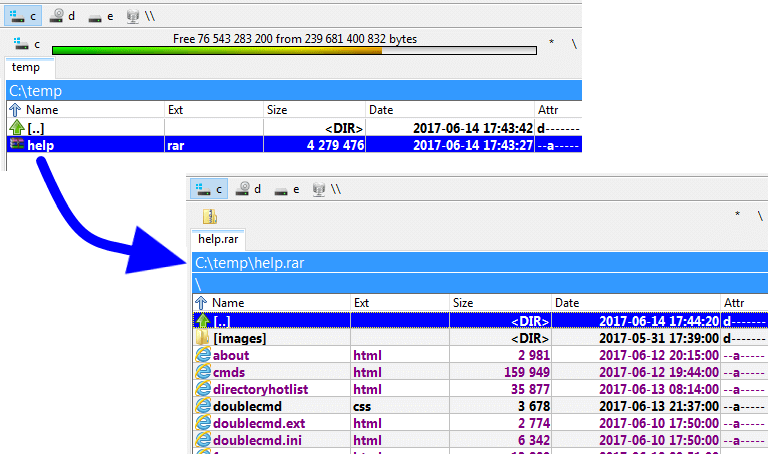This screenshot has width=768, height=454.
Task: Switch to the temp tab
Action: (26, 68)
